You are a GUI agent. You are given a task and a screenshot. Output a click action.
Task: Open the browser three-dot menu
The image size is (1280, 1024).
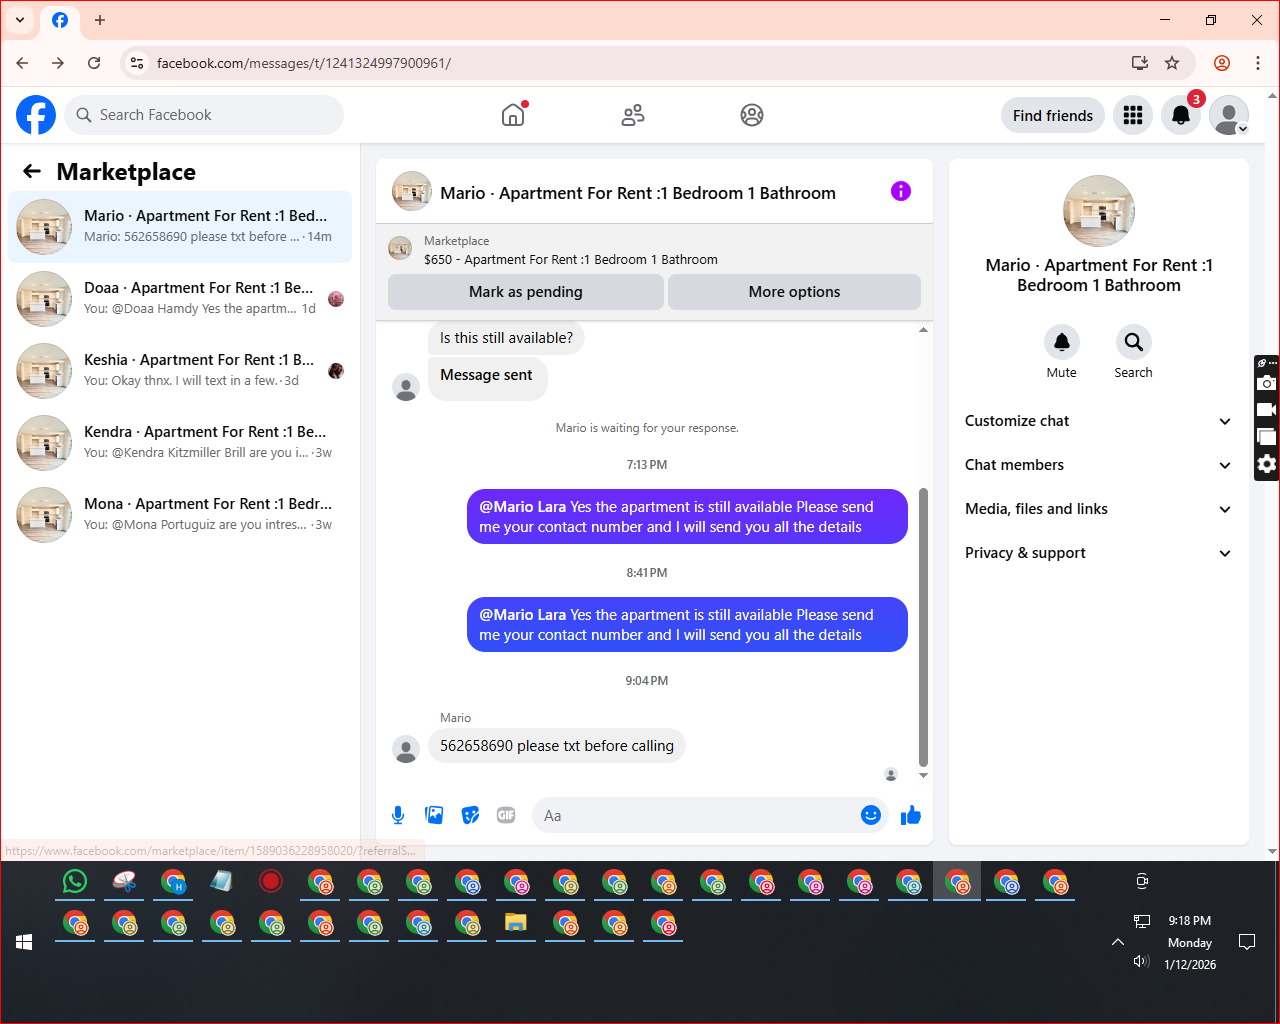pos(1258,63)
